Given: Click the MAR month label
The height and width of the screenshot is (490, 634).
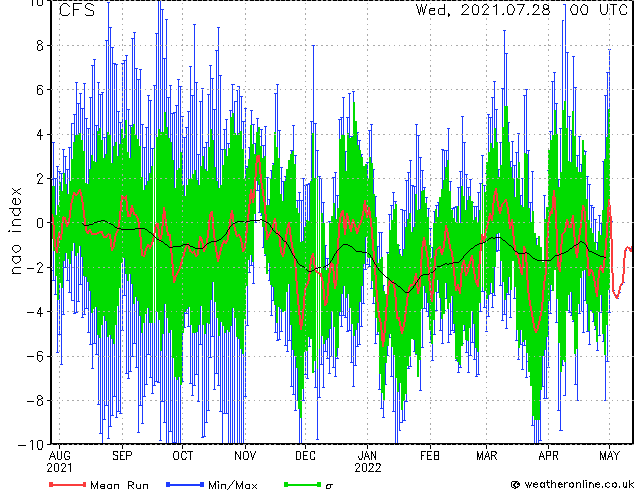Looking at the screenshot, I should click(x=486, y=456).
